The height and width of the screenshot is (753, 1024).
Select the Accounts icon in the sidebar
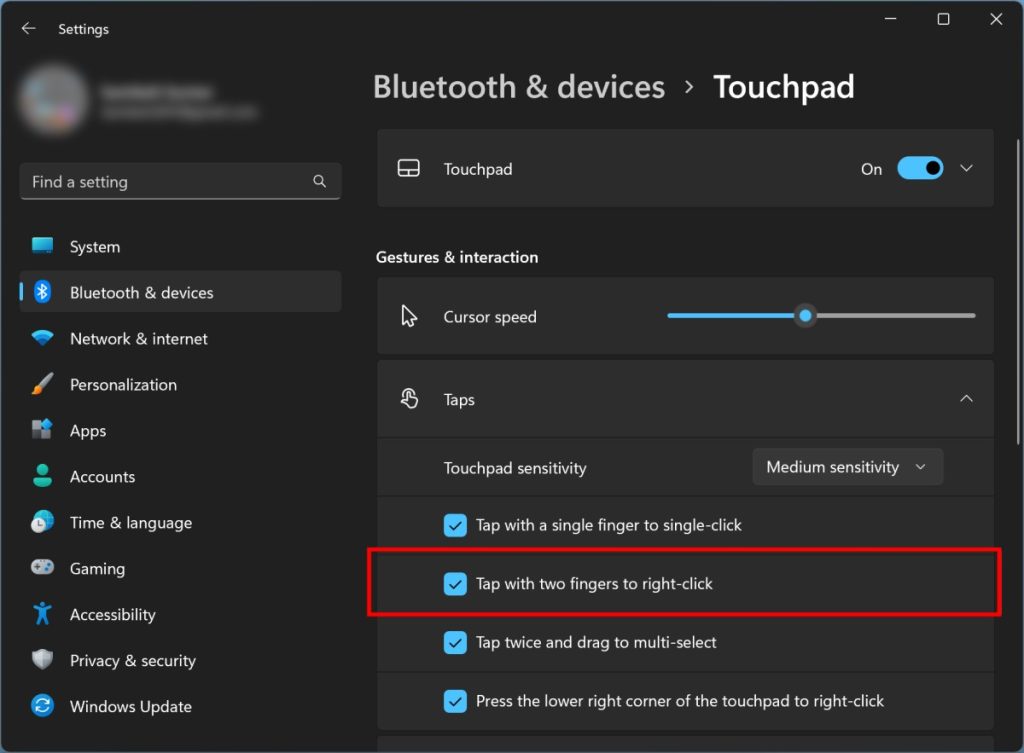coord(44,476)
